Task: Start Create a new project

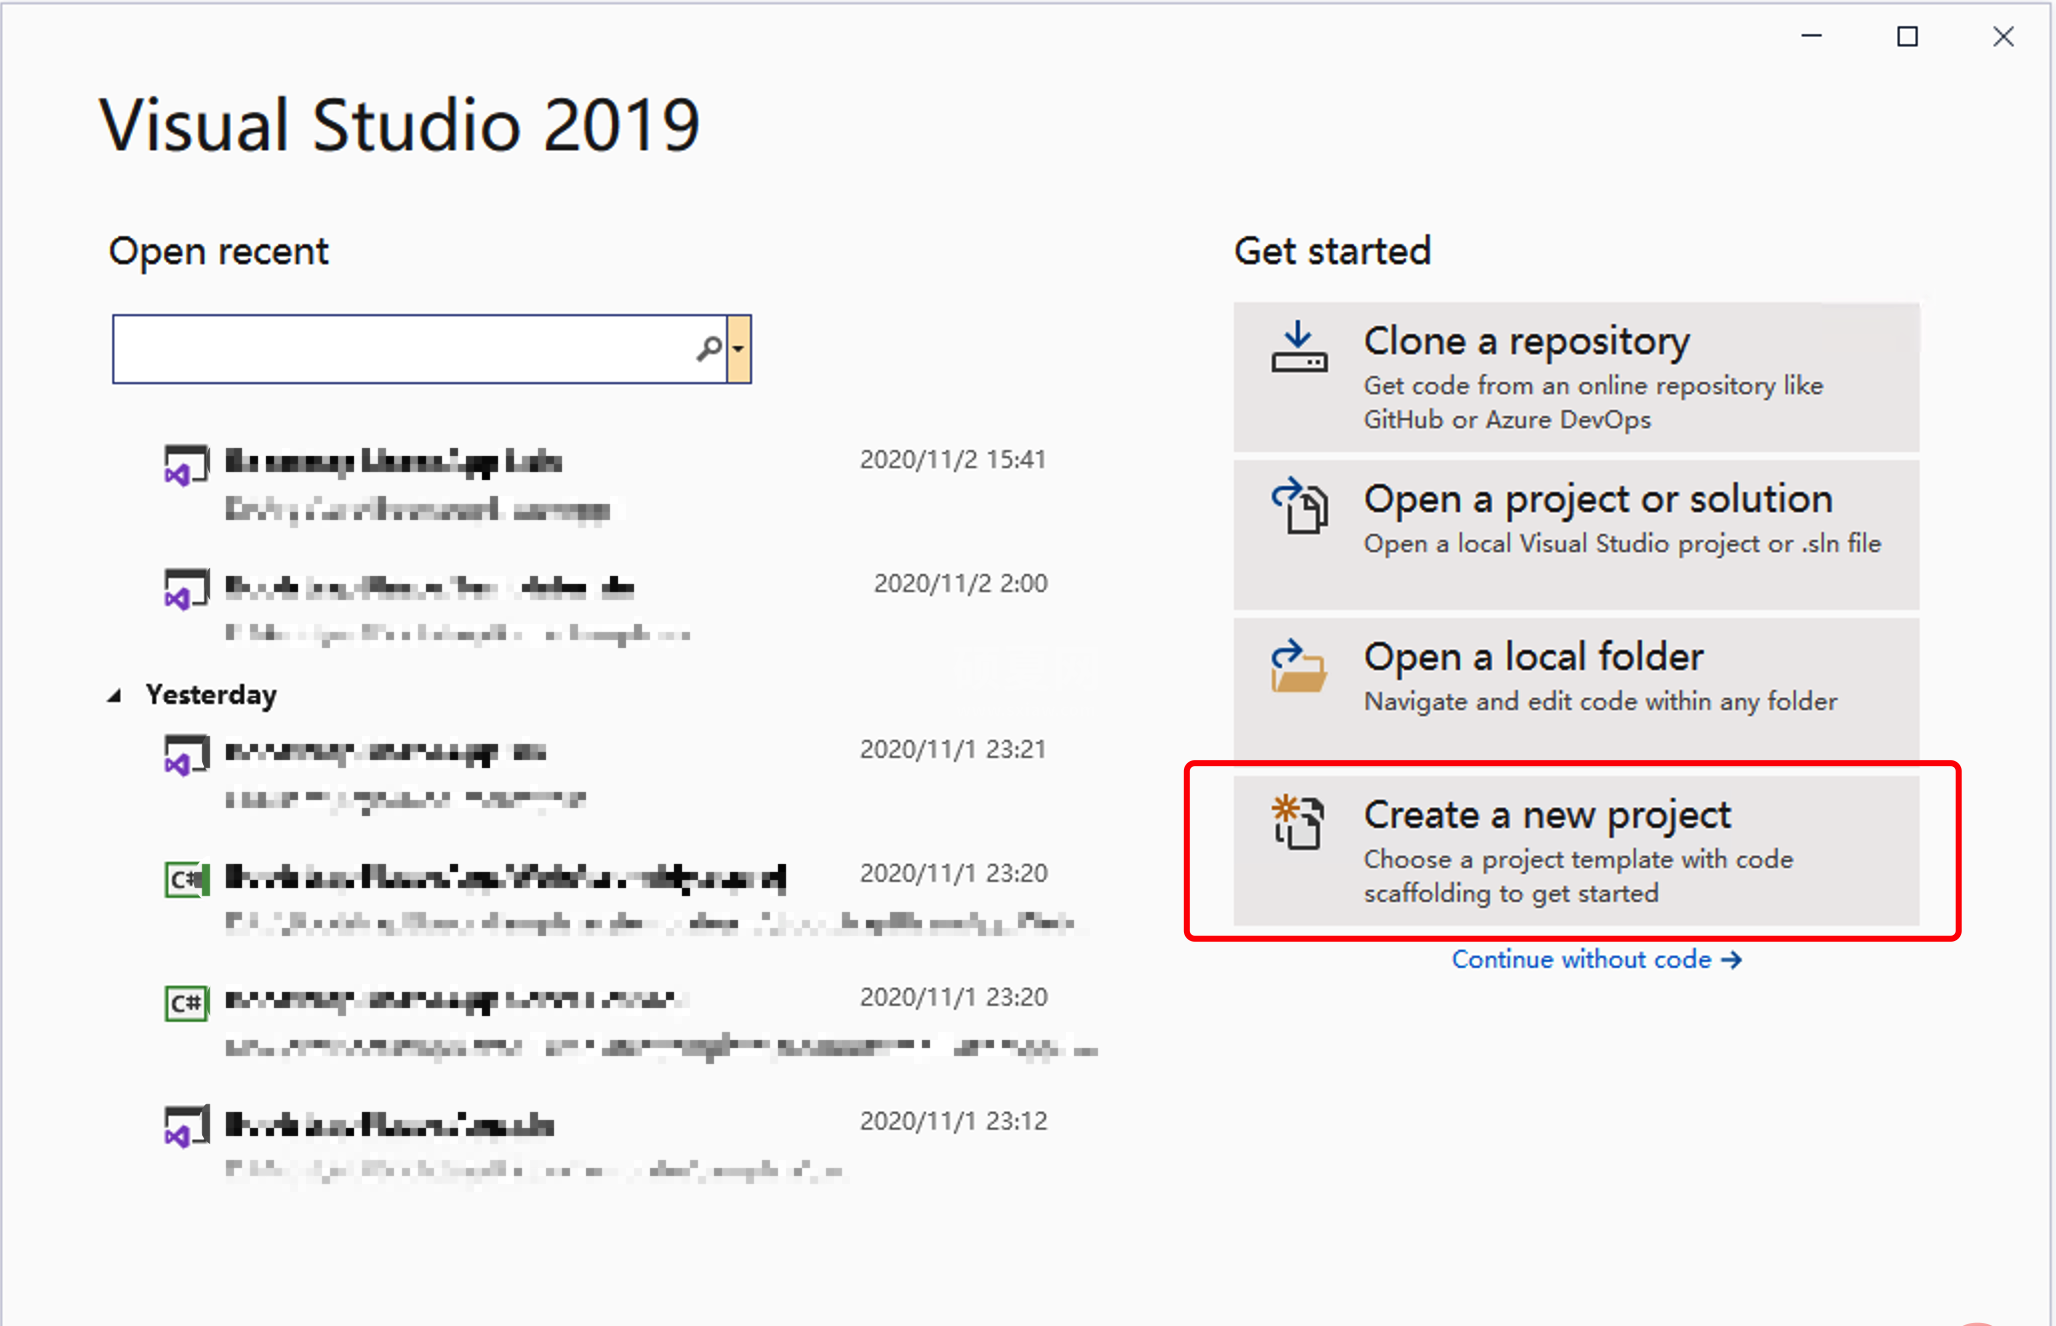Action: 1576,851
